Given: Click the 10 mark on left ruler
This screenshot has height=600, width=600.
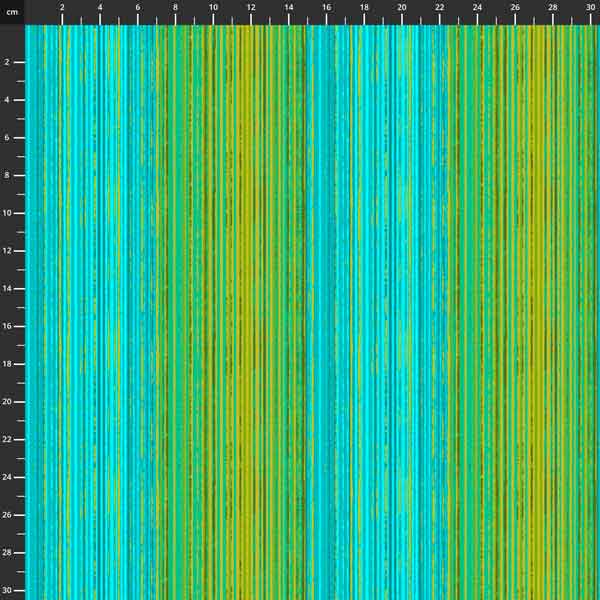Looking at the screenshot, I should (x=8, y=213).
